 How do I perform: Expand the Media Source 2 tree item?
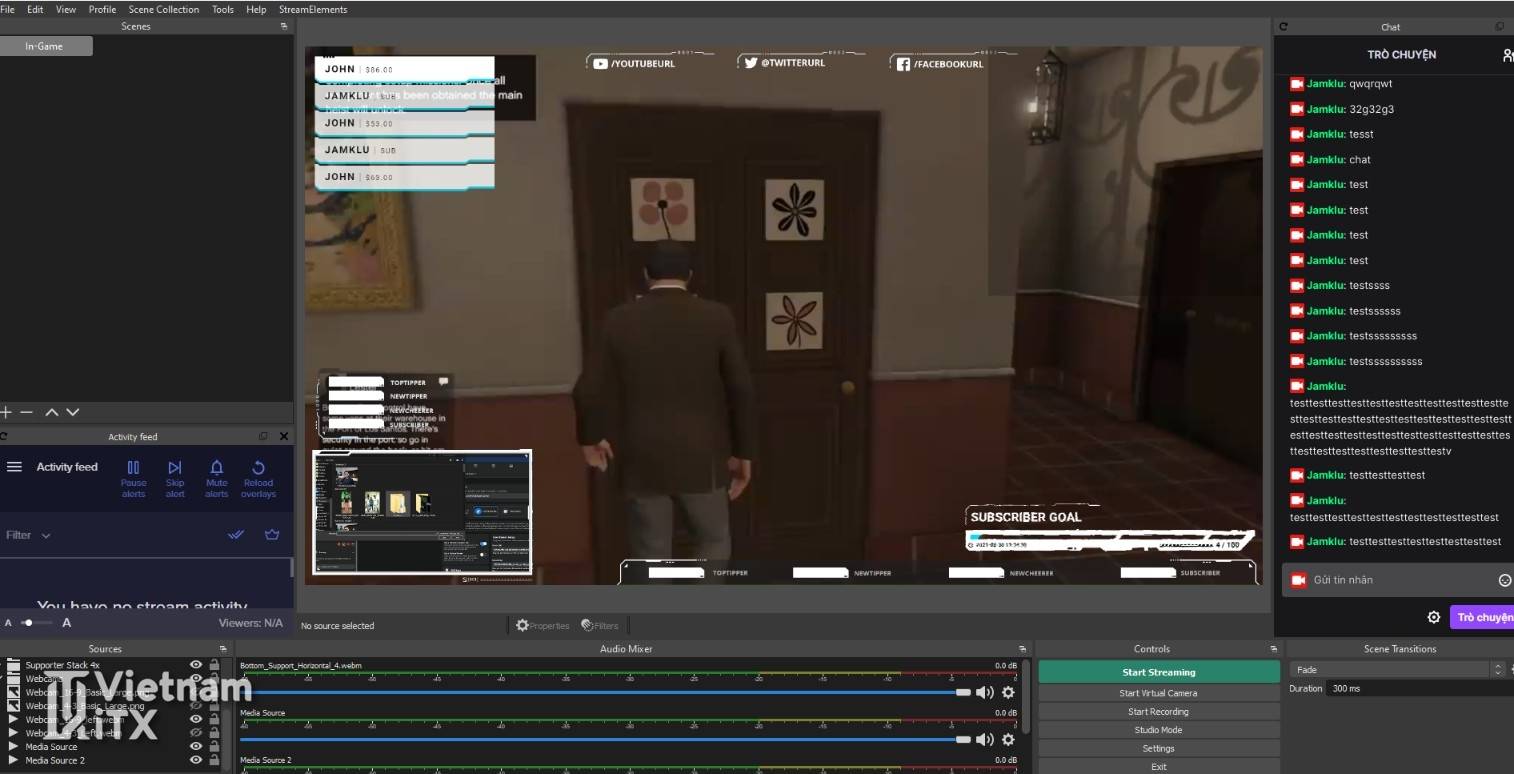[11, 760]
